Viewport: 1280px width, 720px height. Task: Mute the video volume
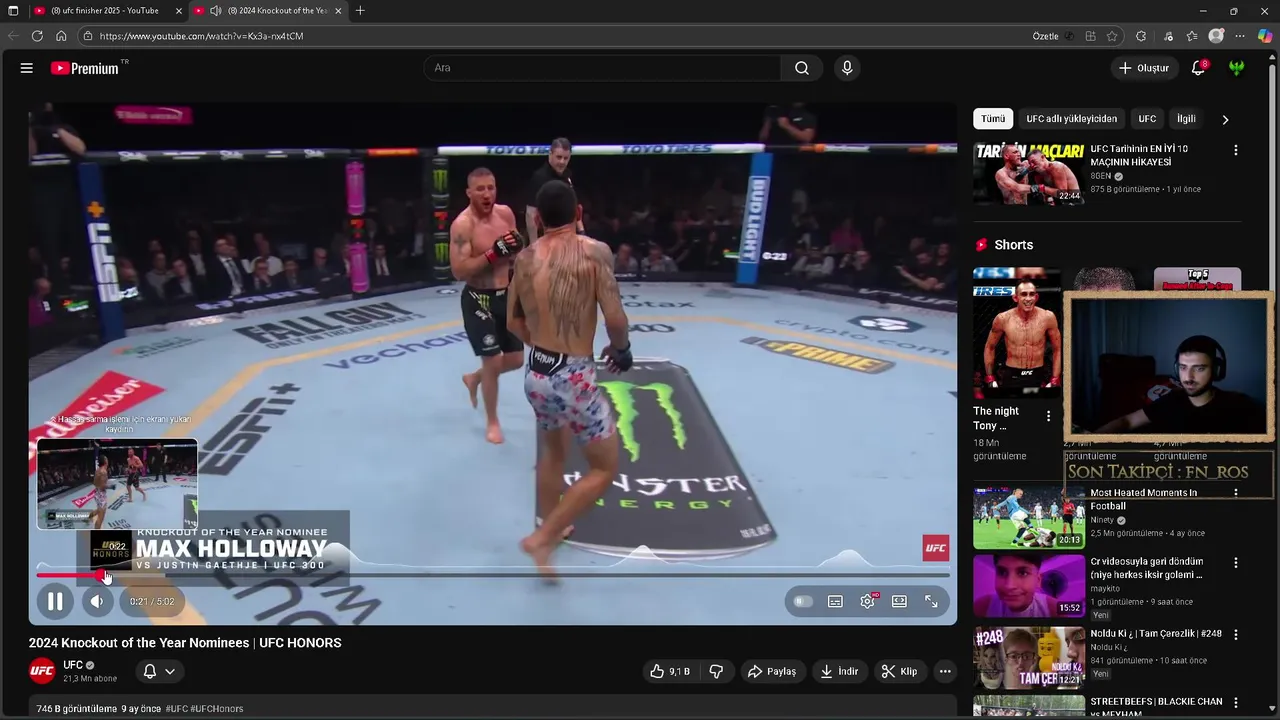pyautogui.click(x=97, y=601)
